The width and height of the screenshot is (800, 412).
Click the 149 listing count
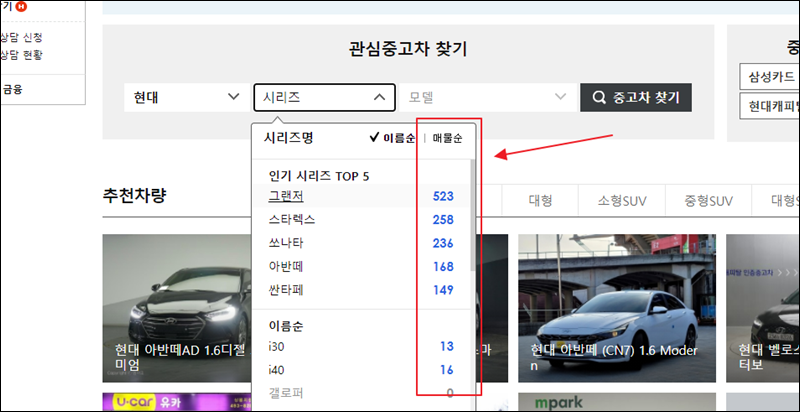443,290
